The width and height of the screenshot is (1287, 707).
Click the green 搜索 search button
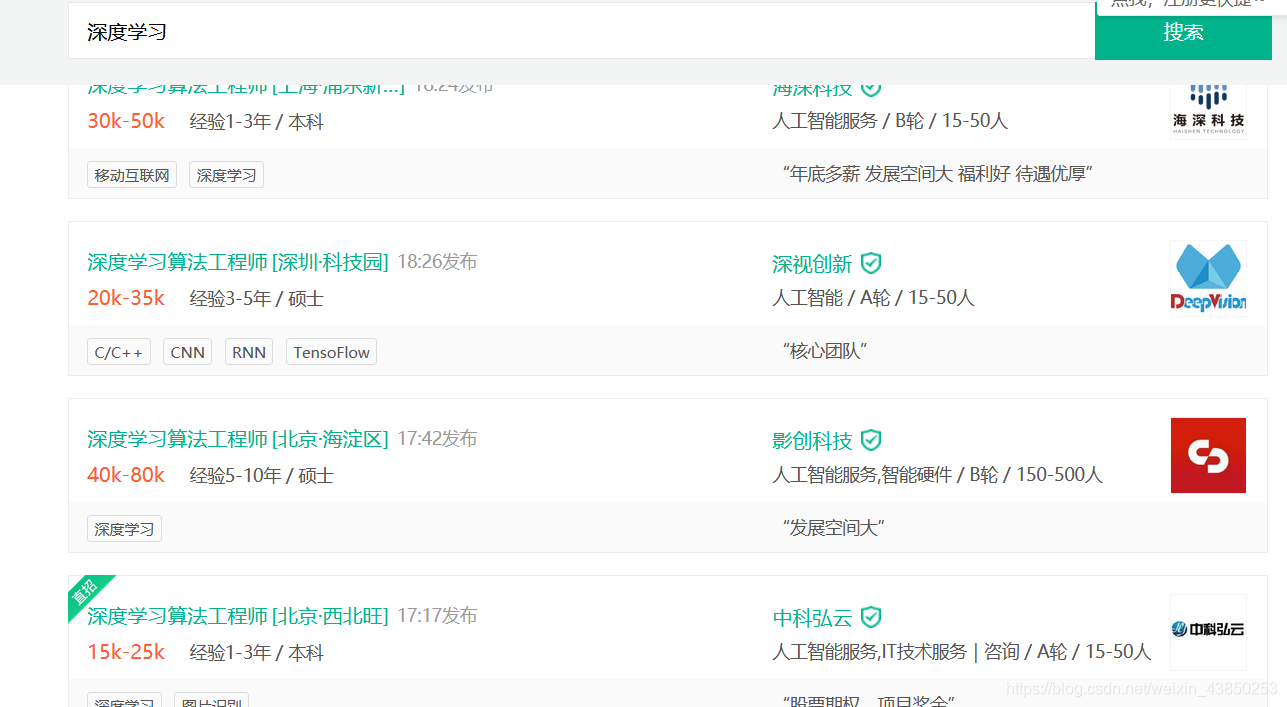pos(1183,32)
